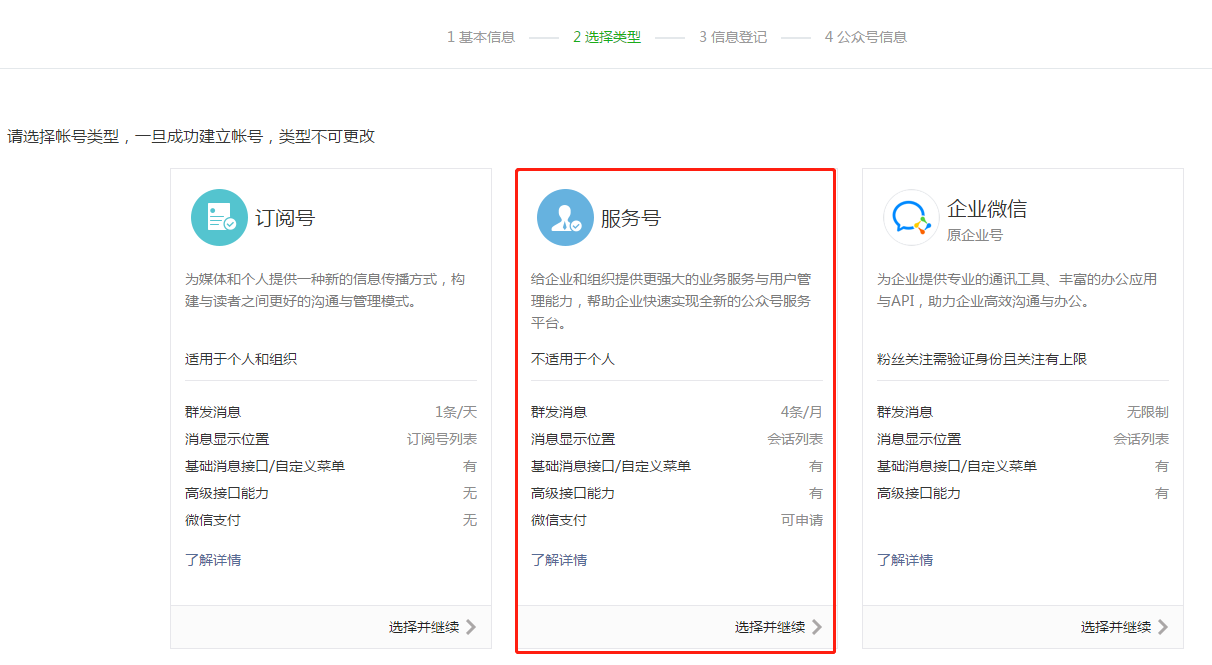Click 消息显示位置 label in 订阅号 card
Viewport: 1212px width, 665px height.
click(227, 439)
